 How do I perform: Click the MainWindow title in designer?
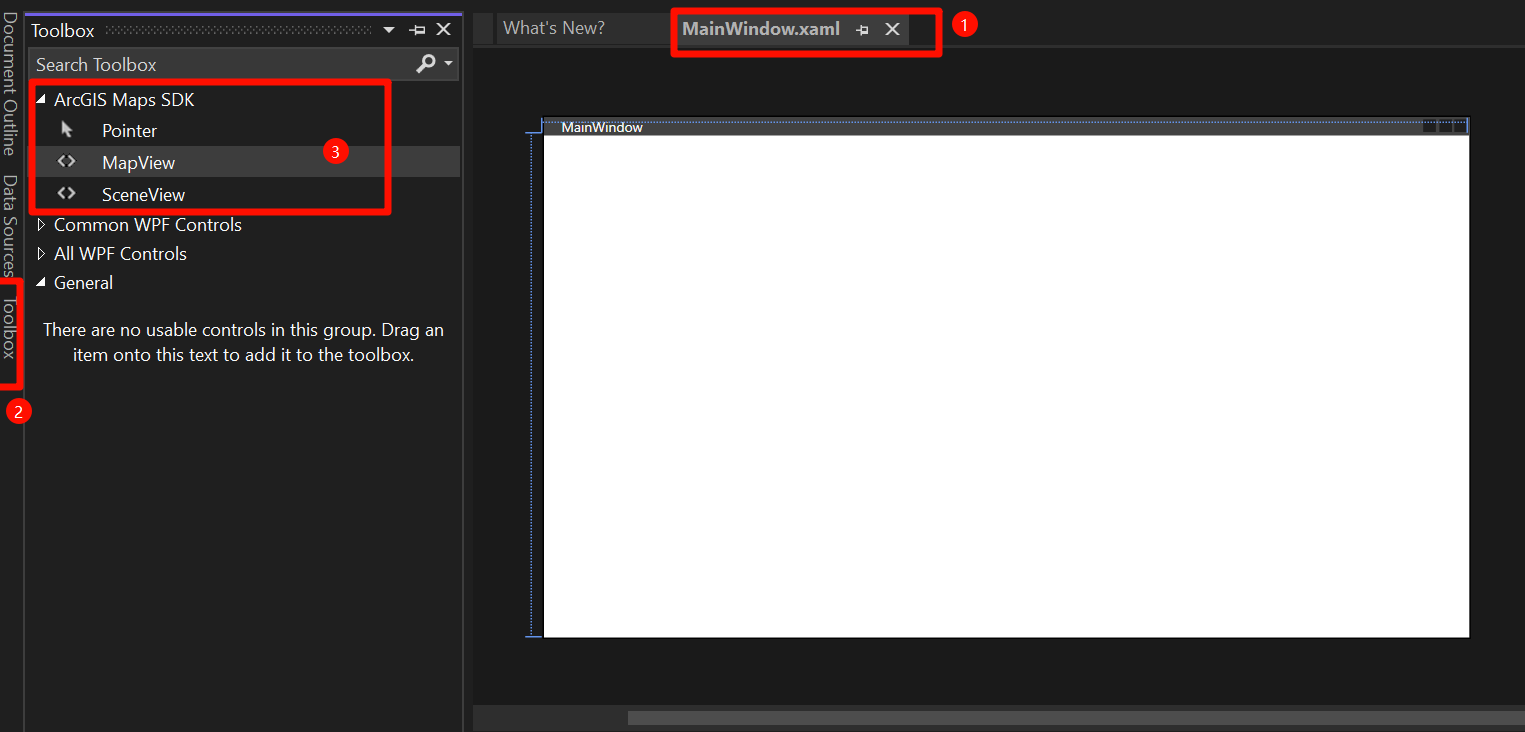(x=602, y=127)
